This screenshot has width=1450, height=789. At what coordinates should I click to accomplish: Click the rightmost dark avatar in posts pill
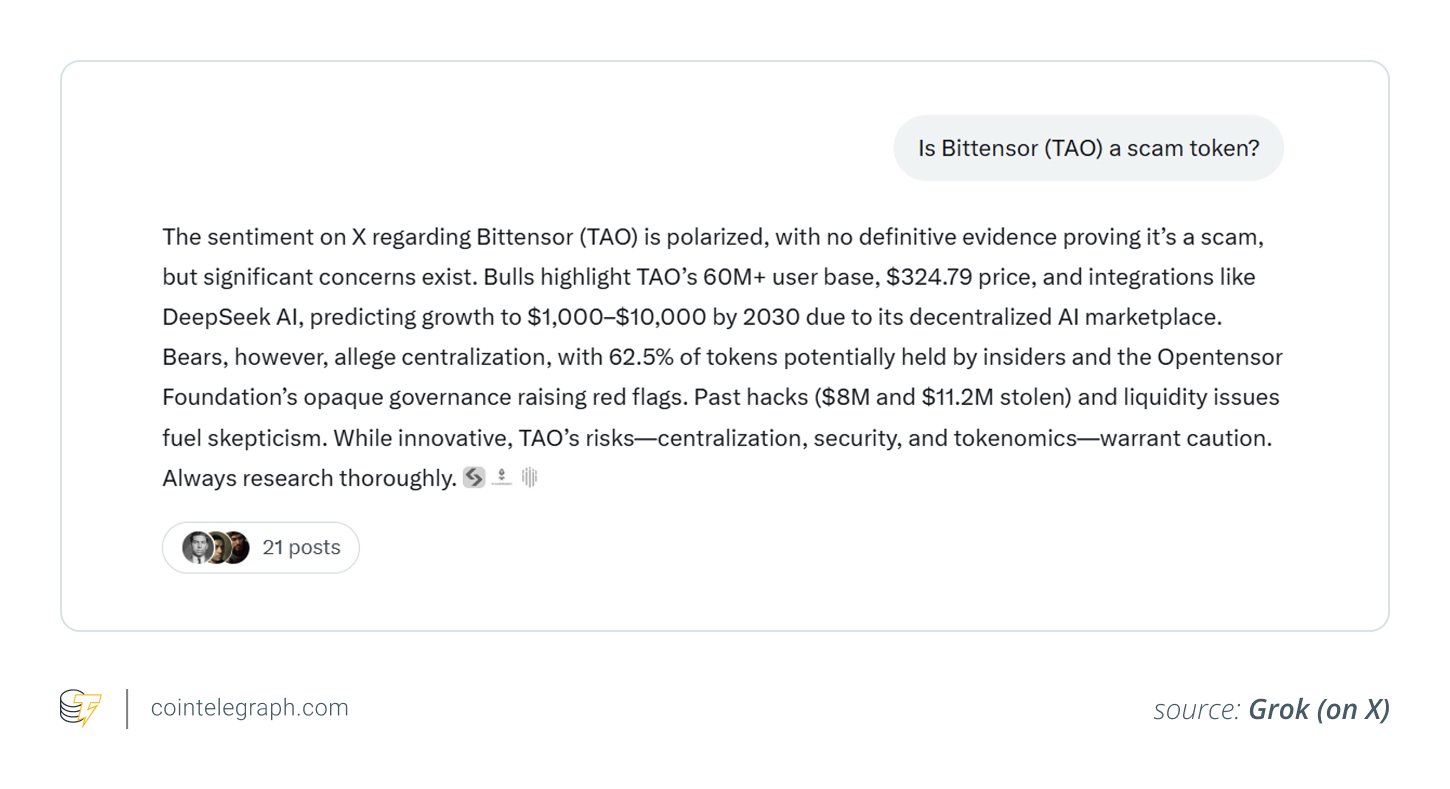coord(236,548)
